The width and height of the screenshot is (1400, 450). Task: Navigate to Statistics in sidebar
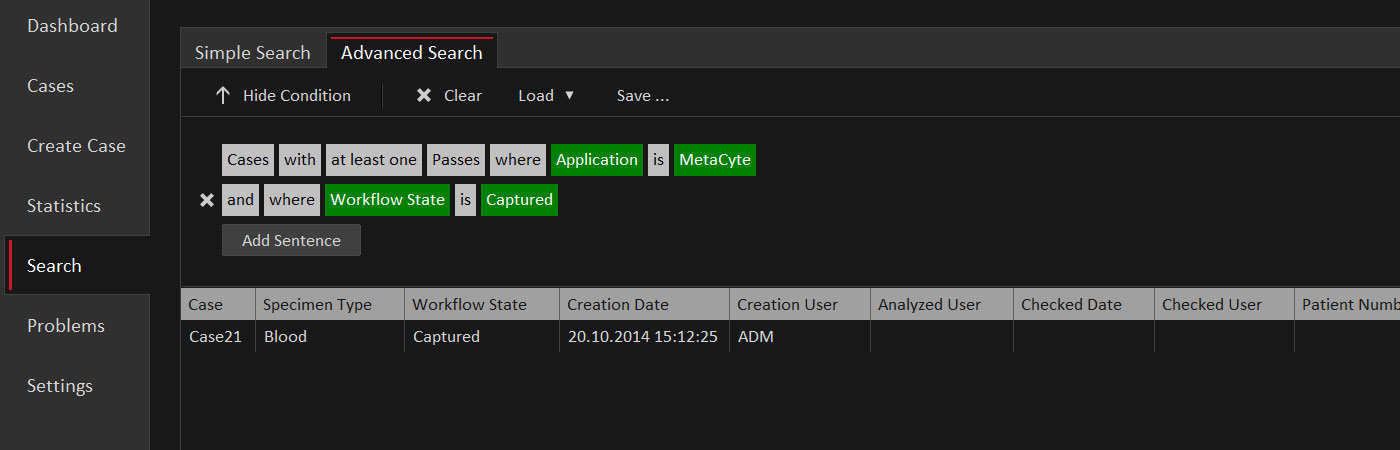(x=64, y=206)
